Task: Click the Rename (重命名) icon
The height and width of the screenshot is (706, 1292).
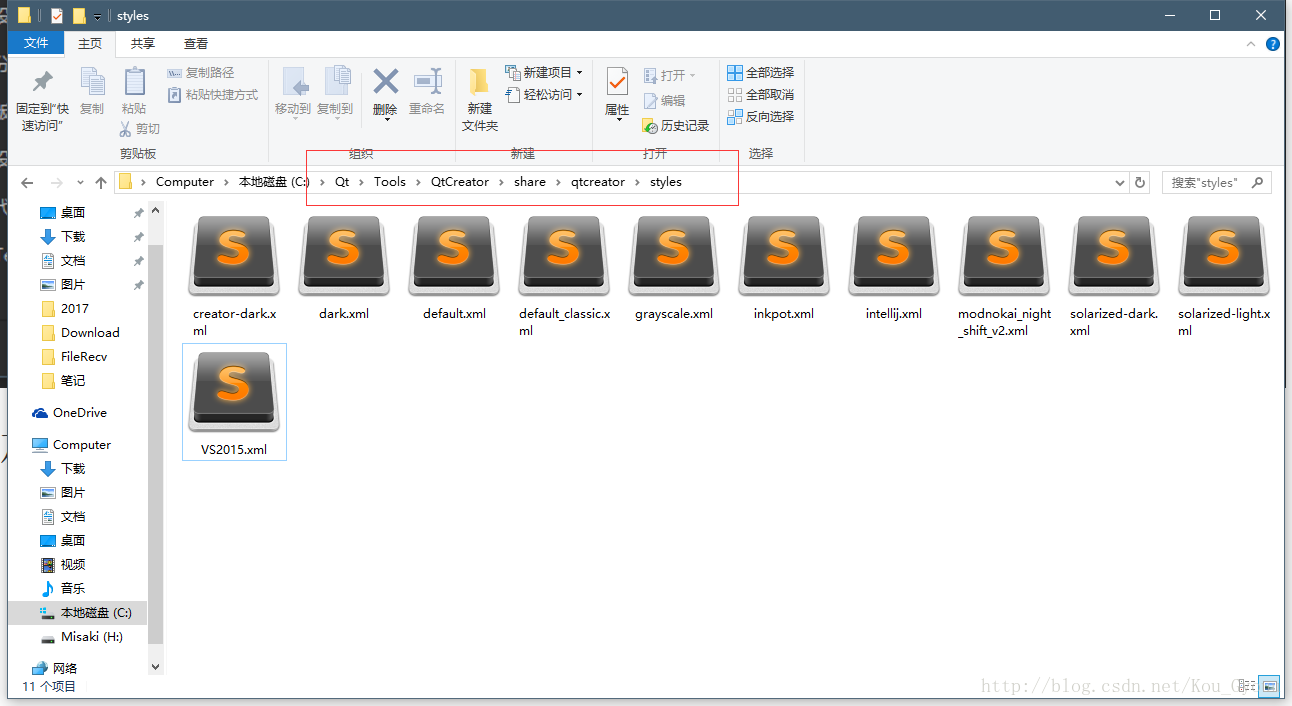Action: click(427, 82)
